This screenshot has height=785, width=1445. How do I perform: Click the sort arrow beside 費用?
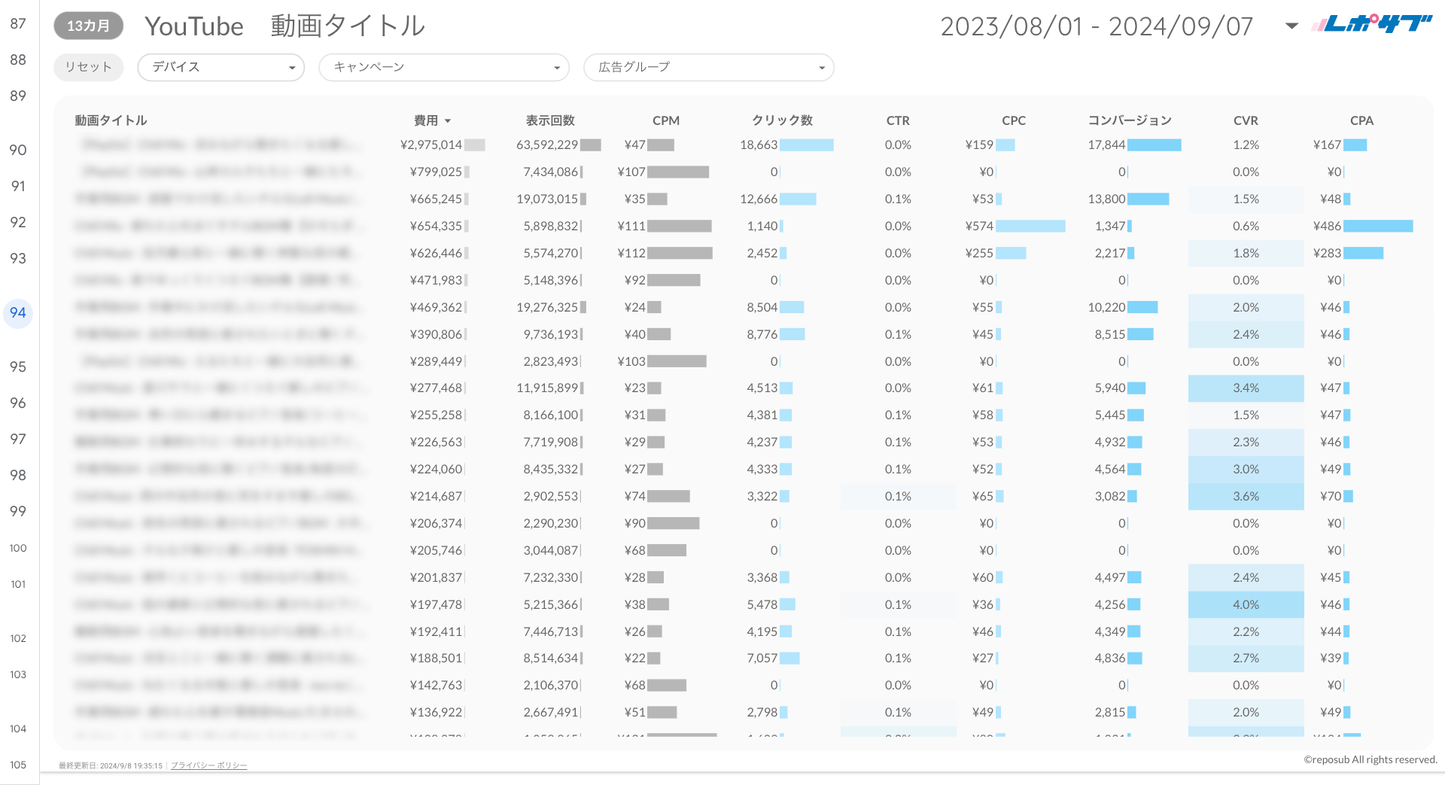click(x=448, y=121)
